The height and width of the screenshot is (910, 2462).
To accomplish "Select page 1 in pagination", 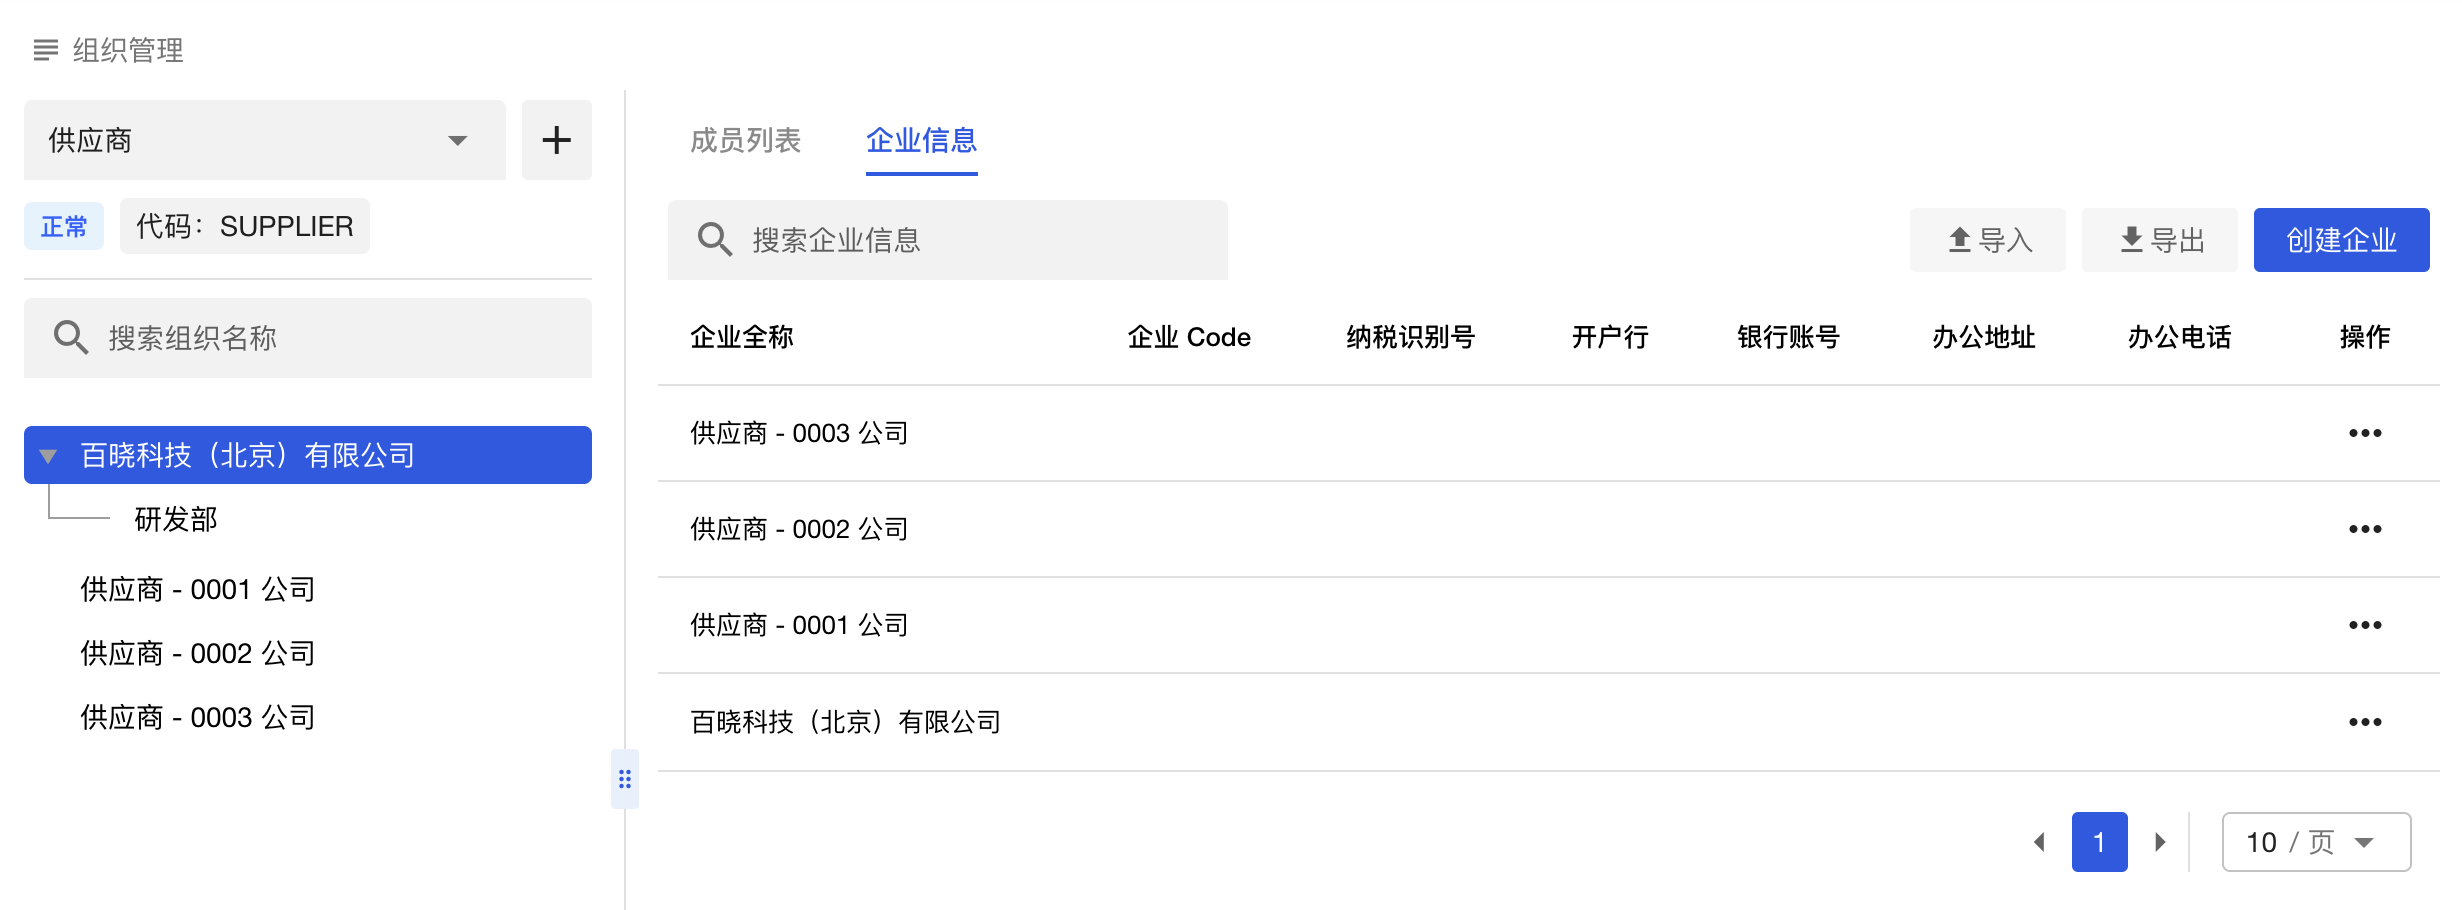I will click(x=2100, y=842).
